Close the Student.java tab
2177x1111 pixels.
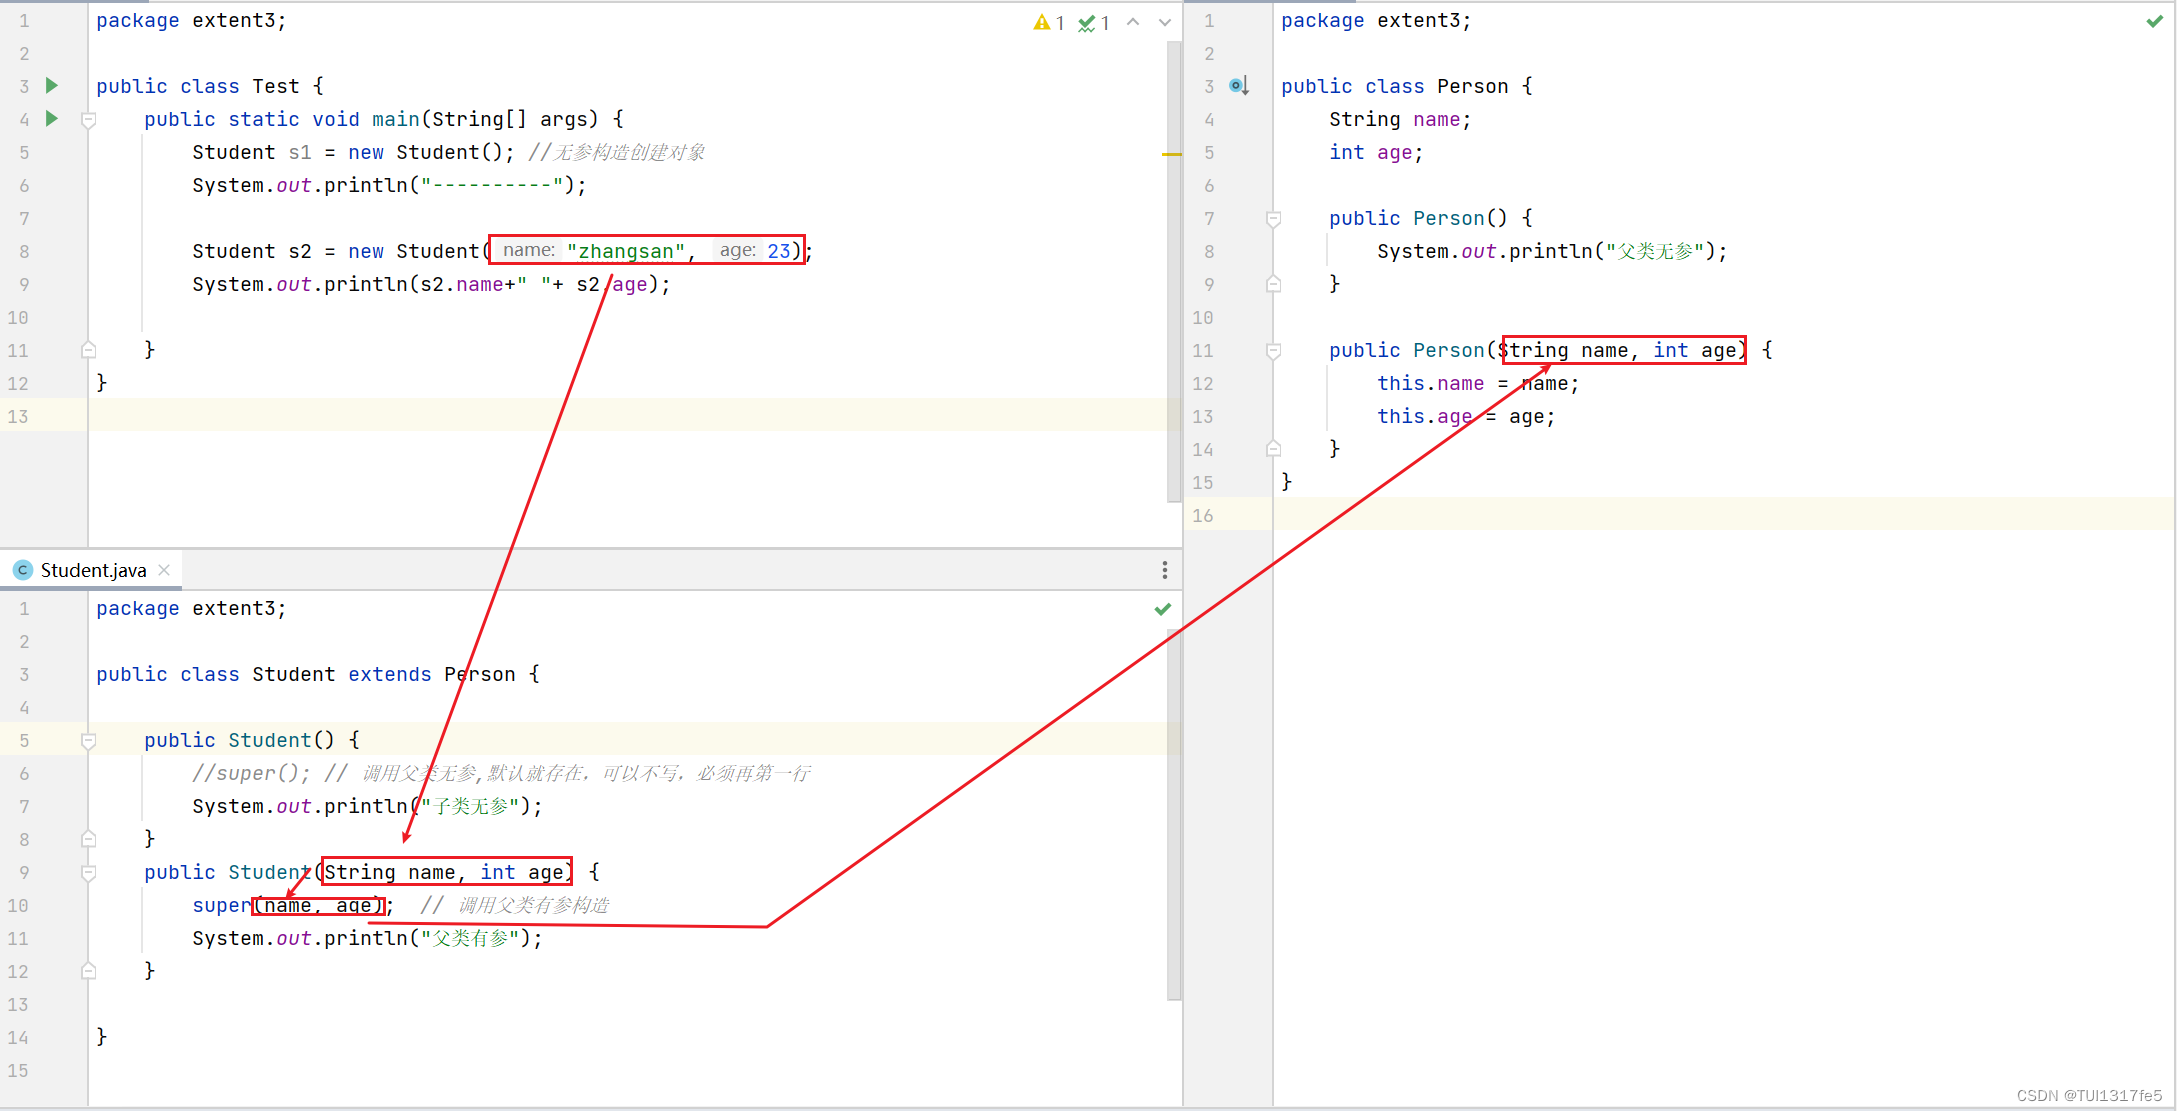164,570
